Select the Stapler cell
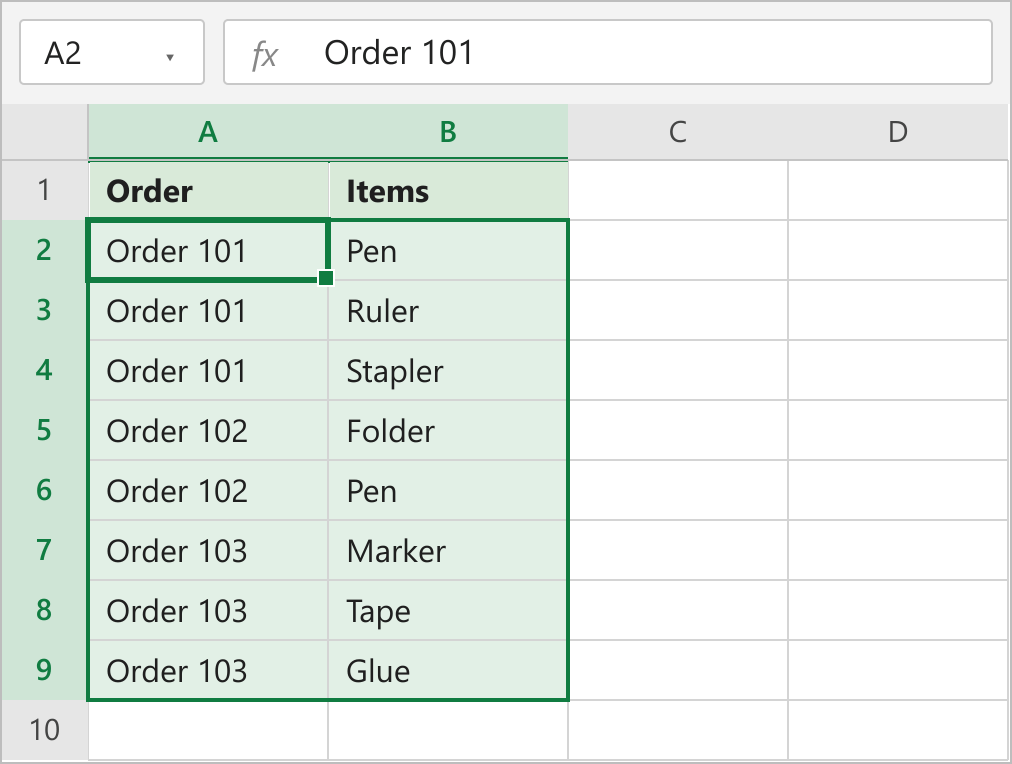 pyautogui.click(x=448, y=370)
